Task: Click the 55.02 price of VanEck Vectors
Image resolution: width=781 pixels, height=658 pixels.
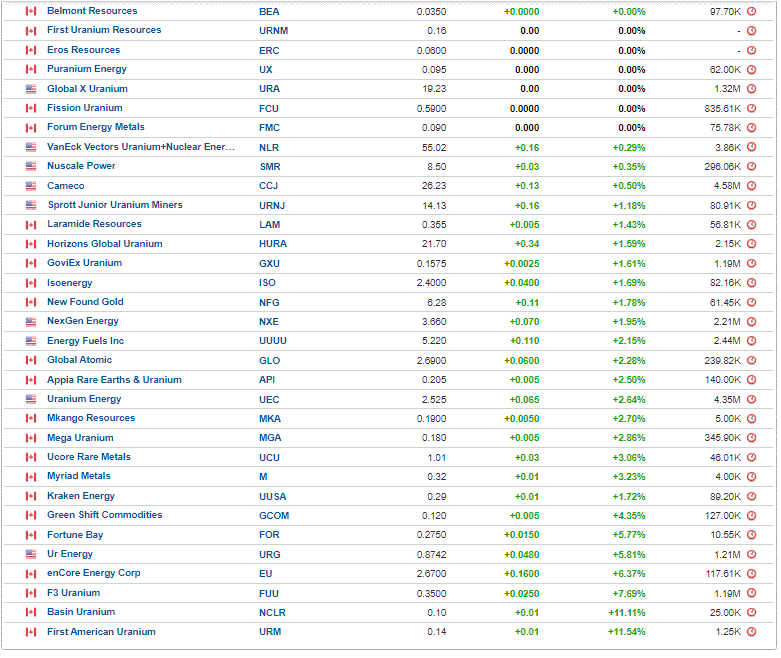Action: 436,148
